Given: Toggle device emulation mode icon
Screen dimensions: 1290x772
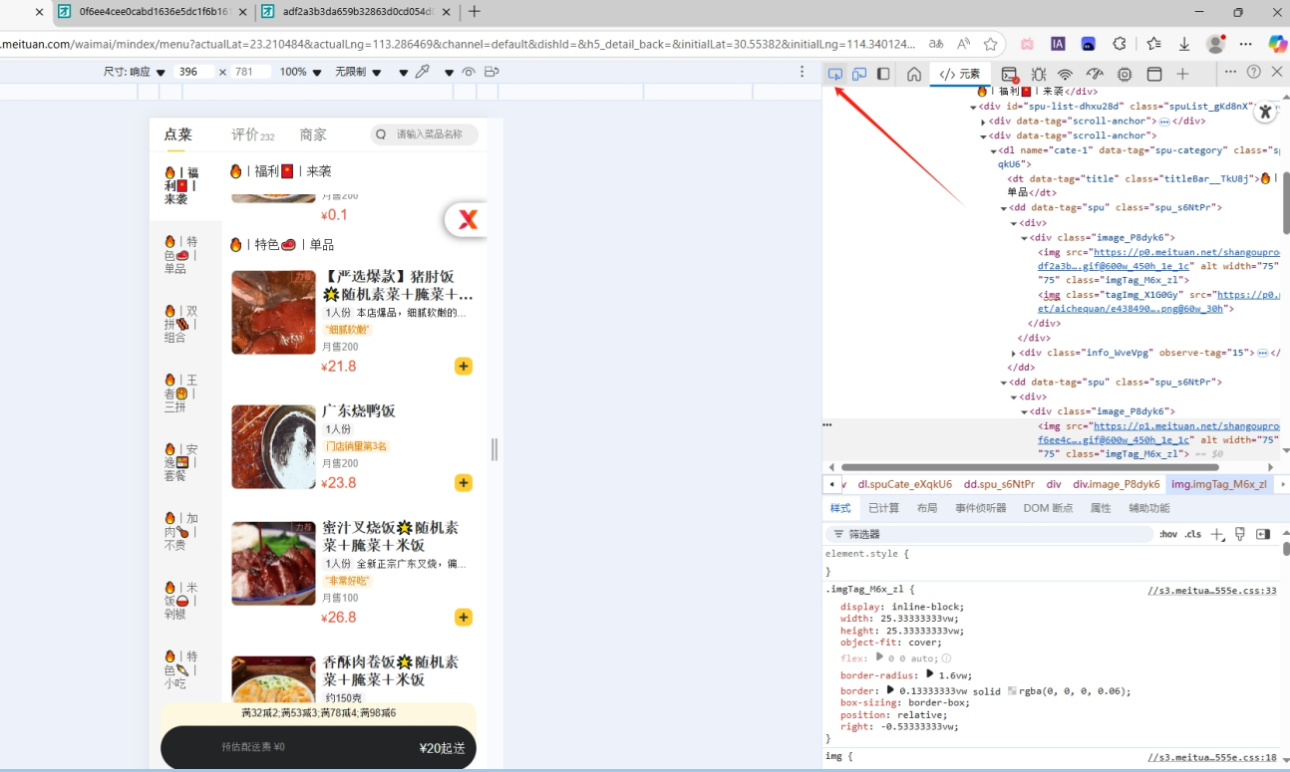Looking at the screenshot, I should pyautogui.click(x=859, y=74).
